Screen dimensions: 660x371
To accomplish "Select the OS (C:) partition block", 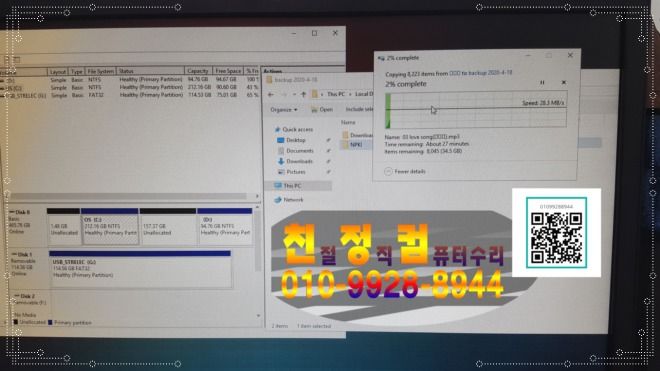I will point(110,227).
